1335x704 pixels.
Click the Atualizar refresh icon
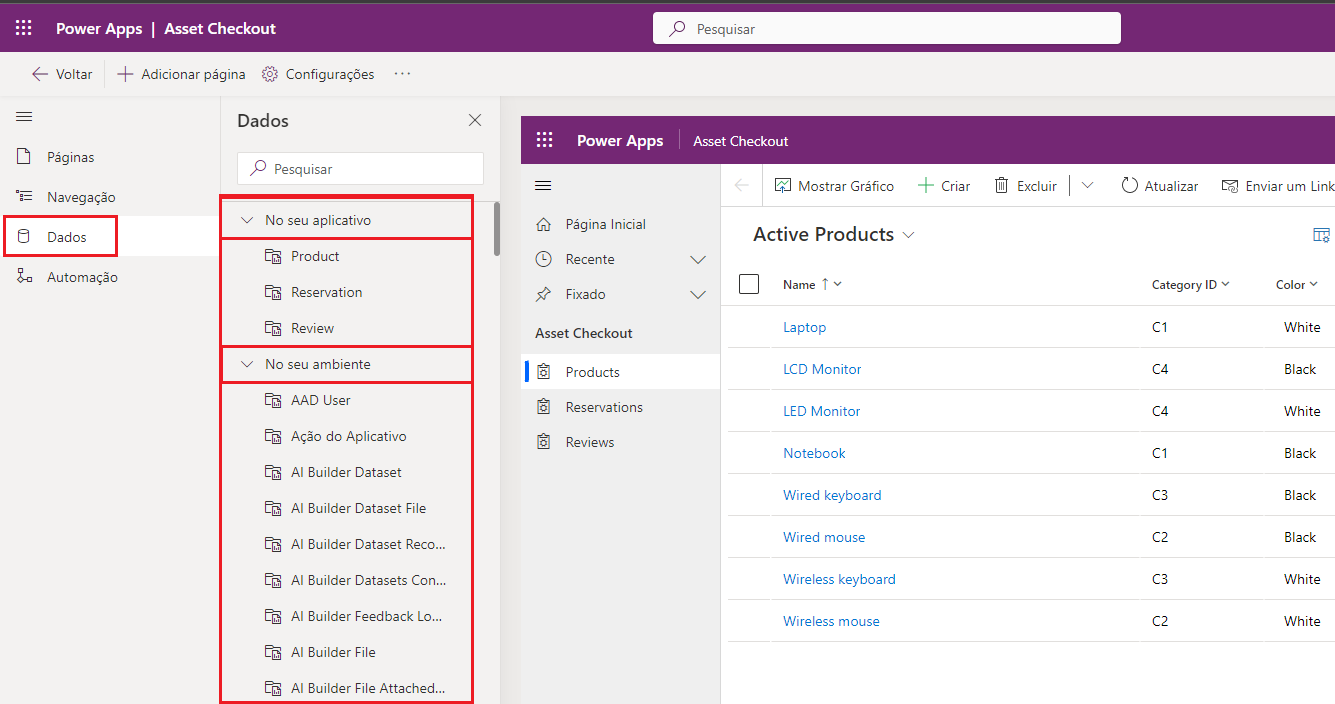[1130, 186]
